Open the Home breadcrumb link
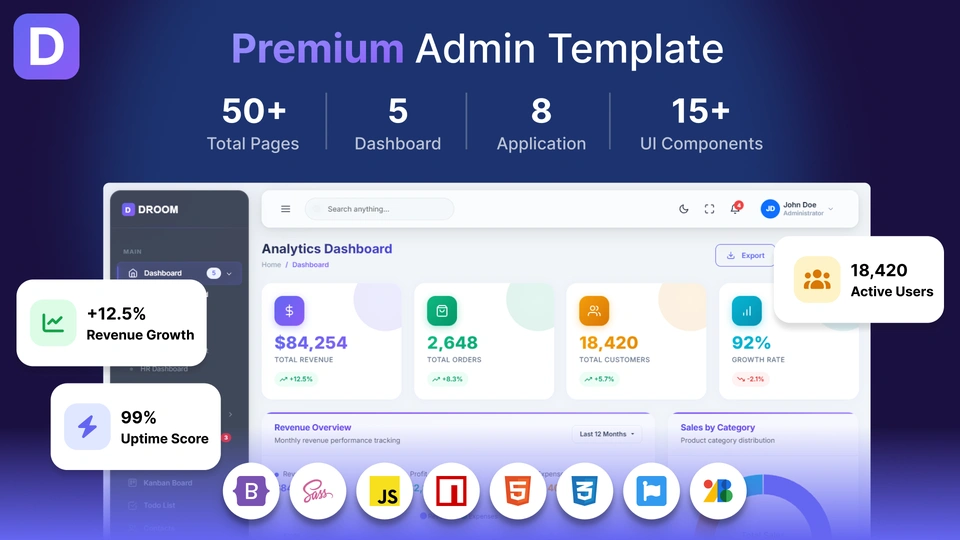This screenshot has height=540, width=960. point(271,264)
